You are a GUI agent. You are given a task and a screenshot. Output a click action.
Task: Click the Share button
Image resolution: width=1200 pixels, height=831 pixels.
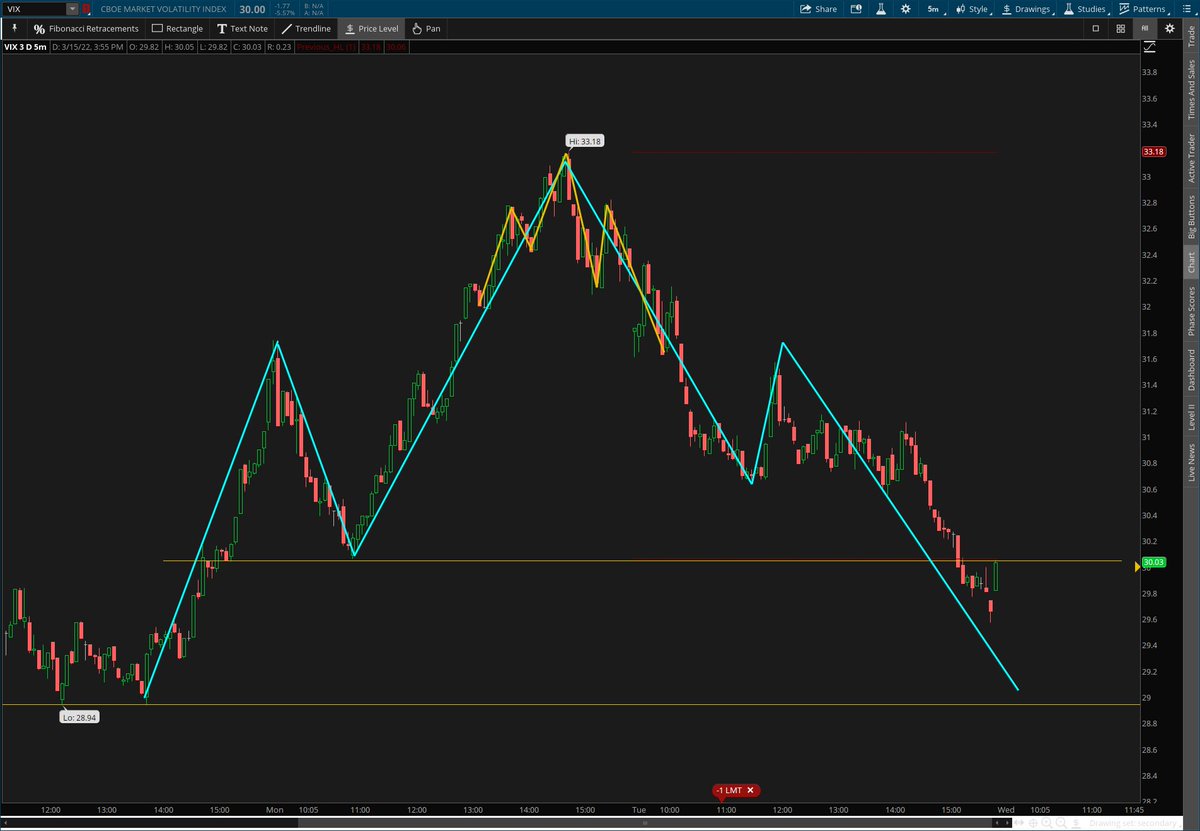[x=818, y=9]
